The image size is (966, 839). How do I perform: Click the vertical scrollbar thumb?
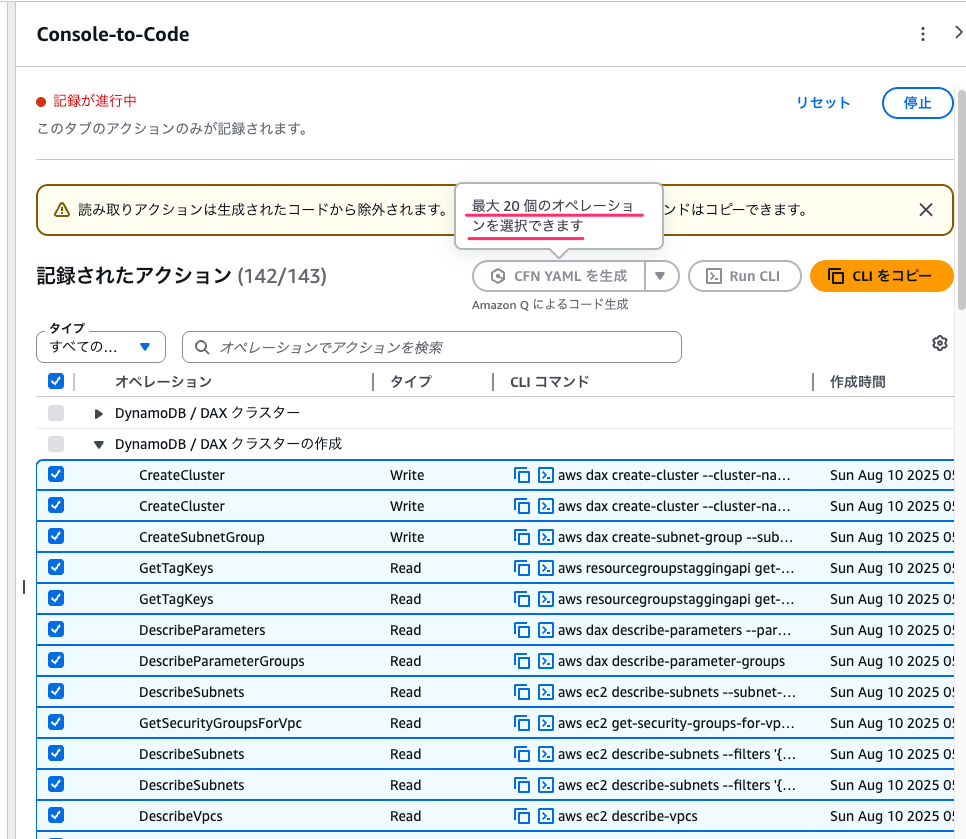(x=961, y=200)
